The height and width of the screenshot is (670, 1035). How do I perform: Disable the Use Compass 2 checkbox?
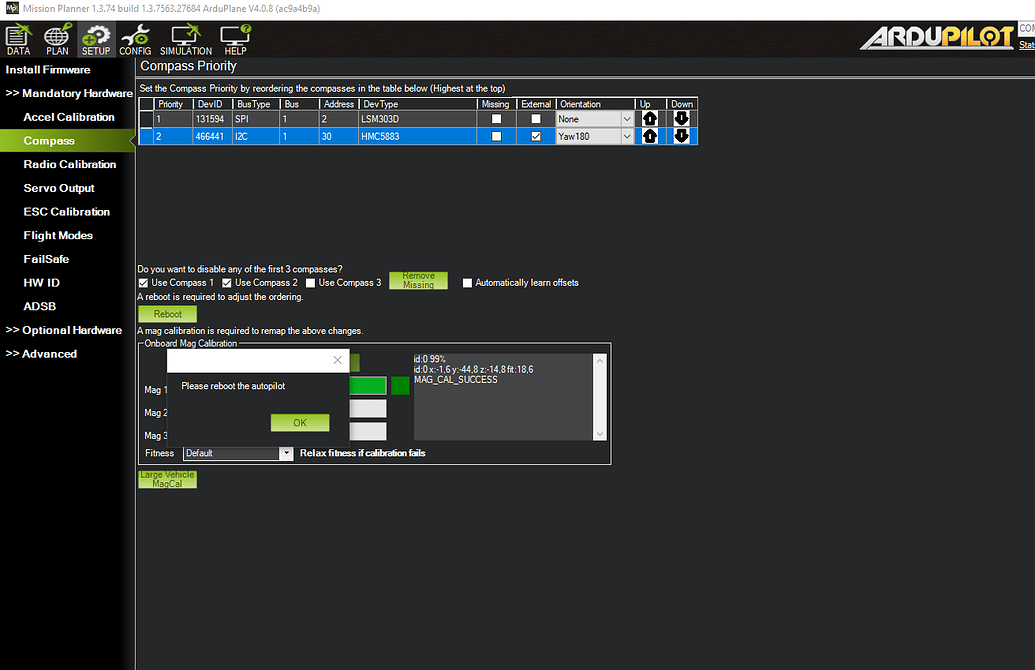(227, 282)
